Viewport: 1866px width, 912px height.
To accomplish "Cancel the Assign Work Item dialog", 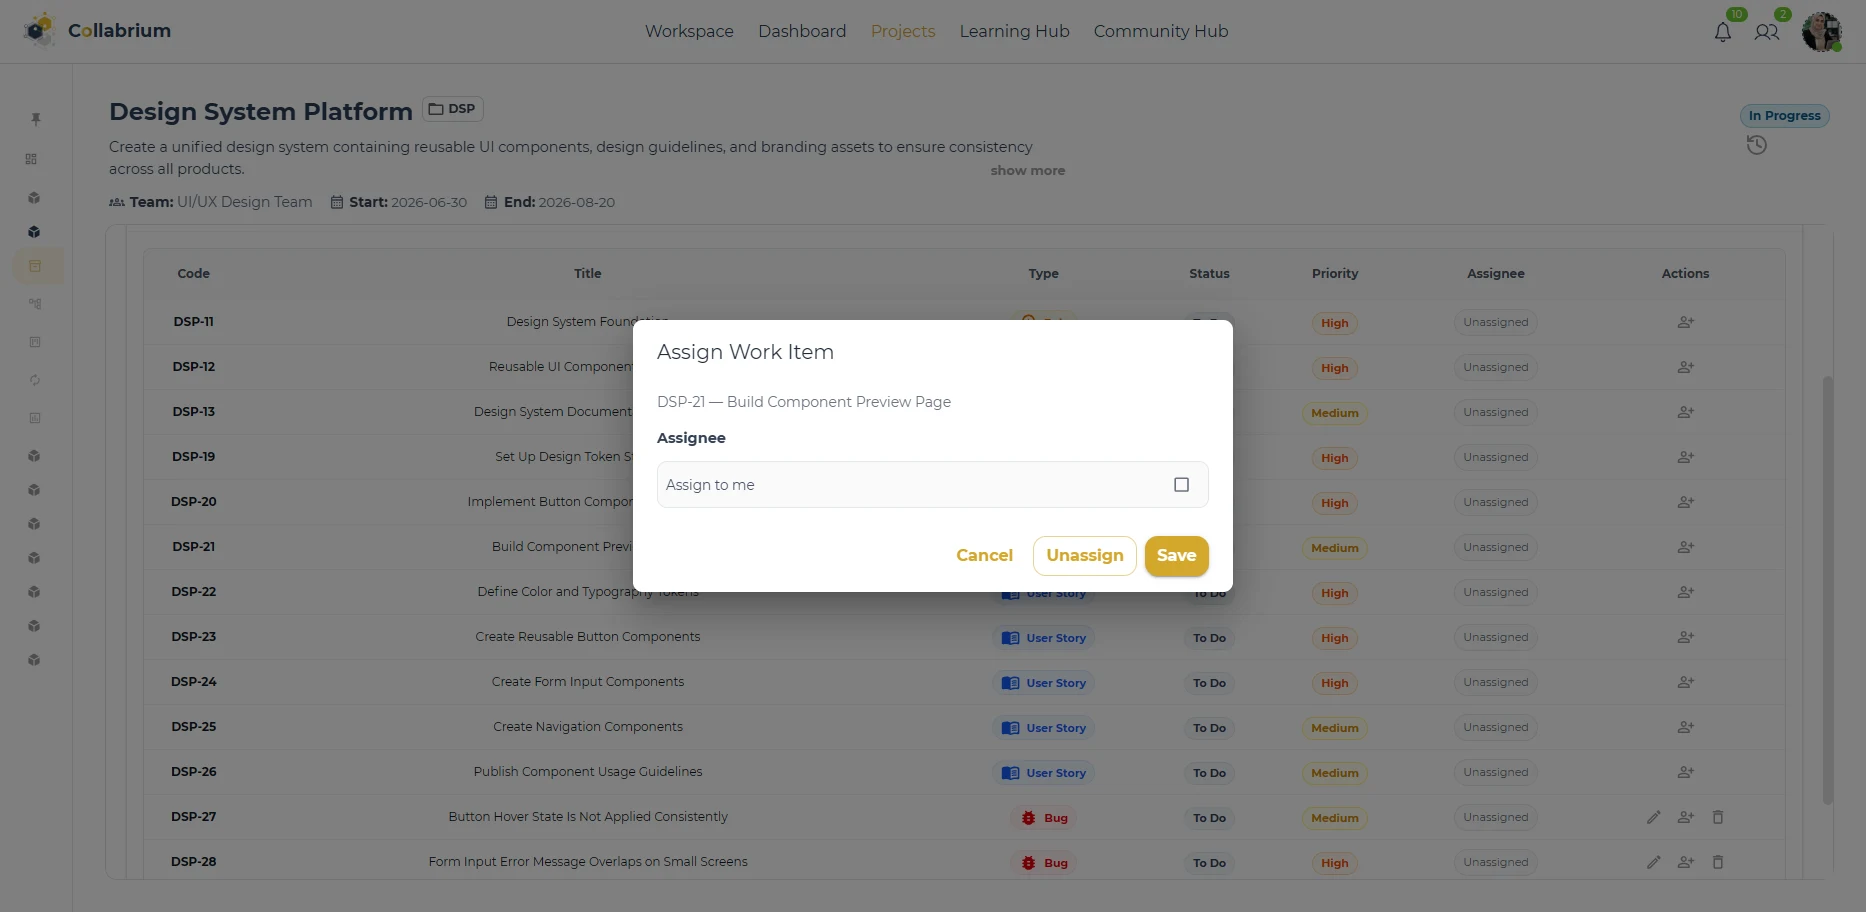I will (984, 556).
